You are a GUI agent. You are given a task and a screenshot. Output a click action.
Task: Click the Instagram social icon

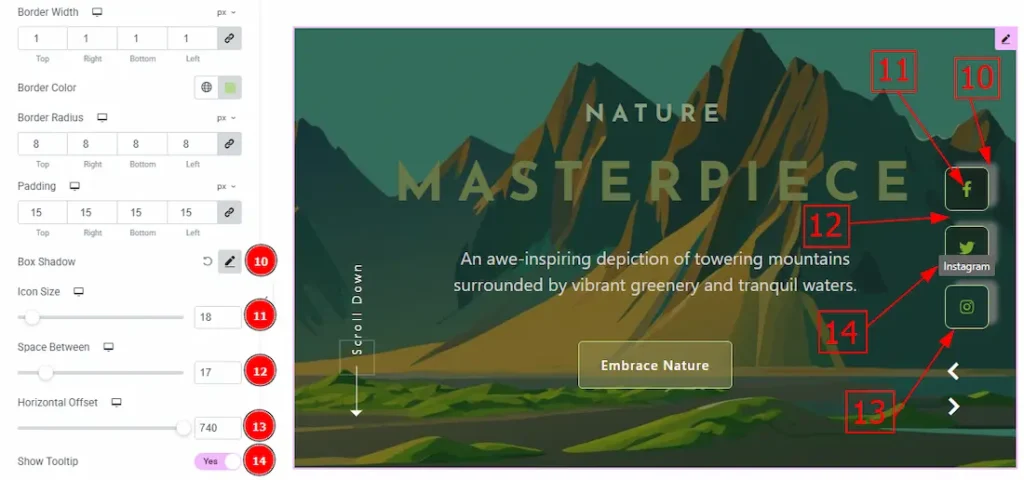[967, 306]
